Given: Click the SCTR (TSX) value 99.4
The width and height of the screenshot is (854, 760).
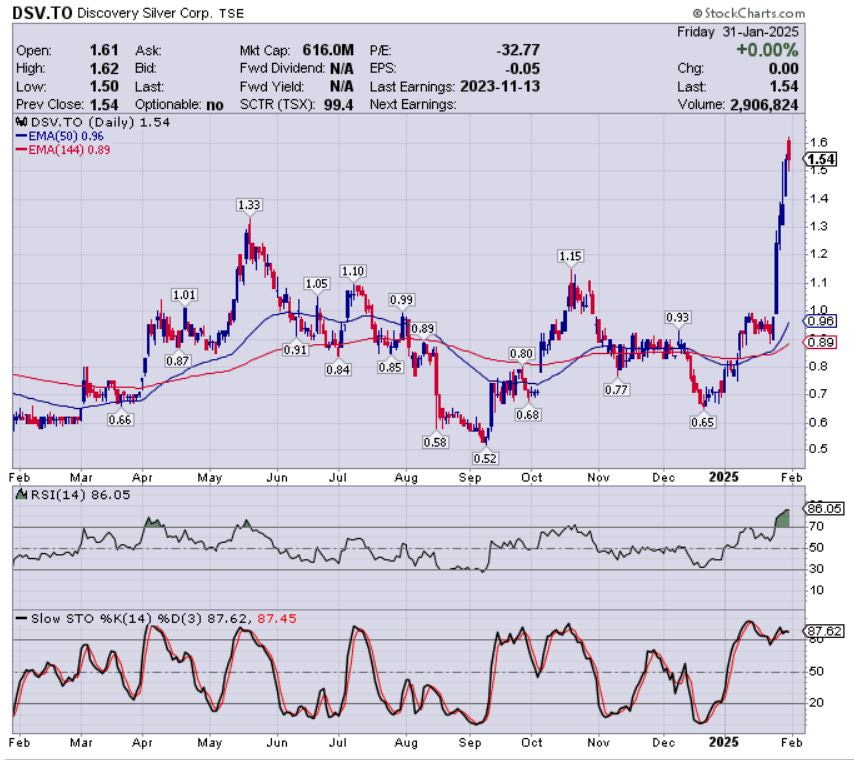Looking at the screenshot, I should (338, 105).
